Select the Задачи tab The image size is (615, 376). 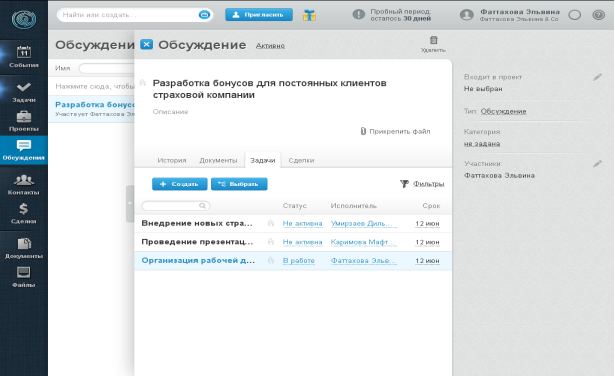tap(263, 160)
